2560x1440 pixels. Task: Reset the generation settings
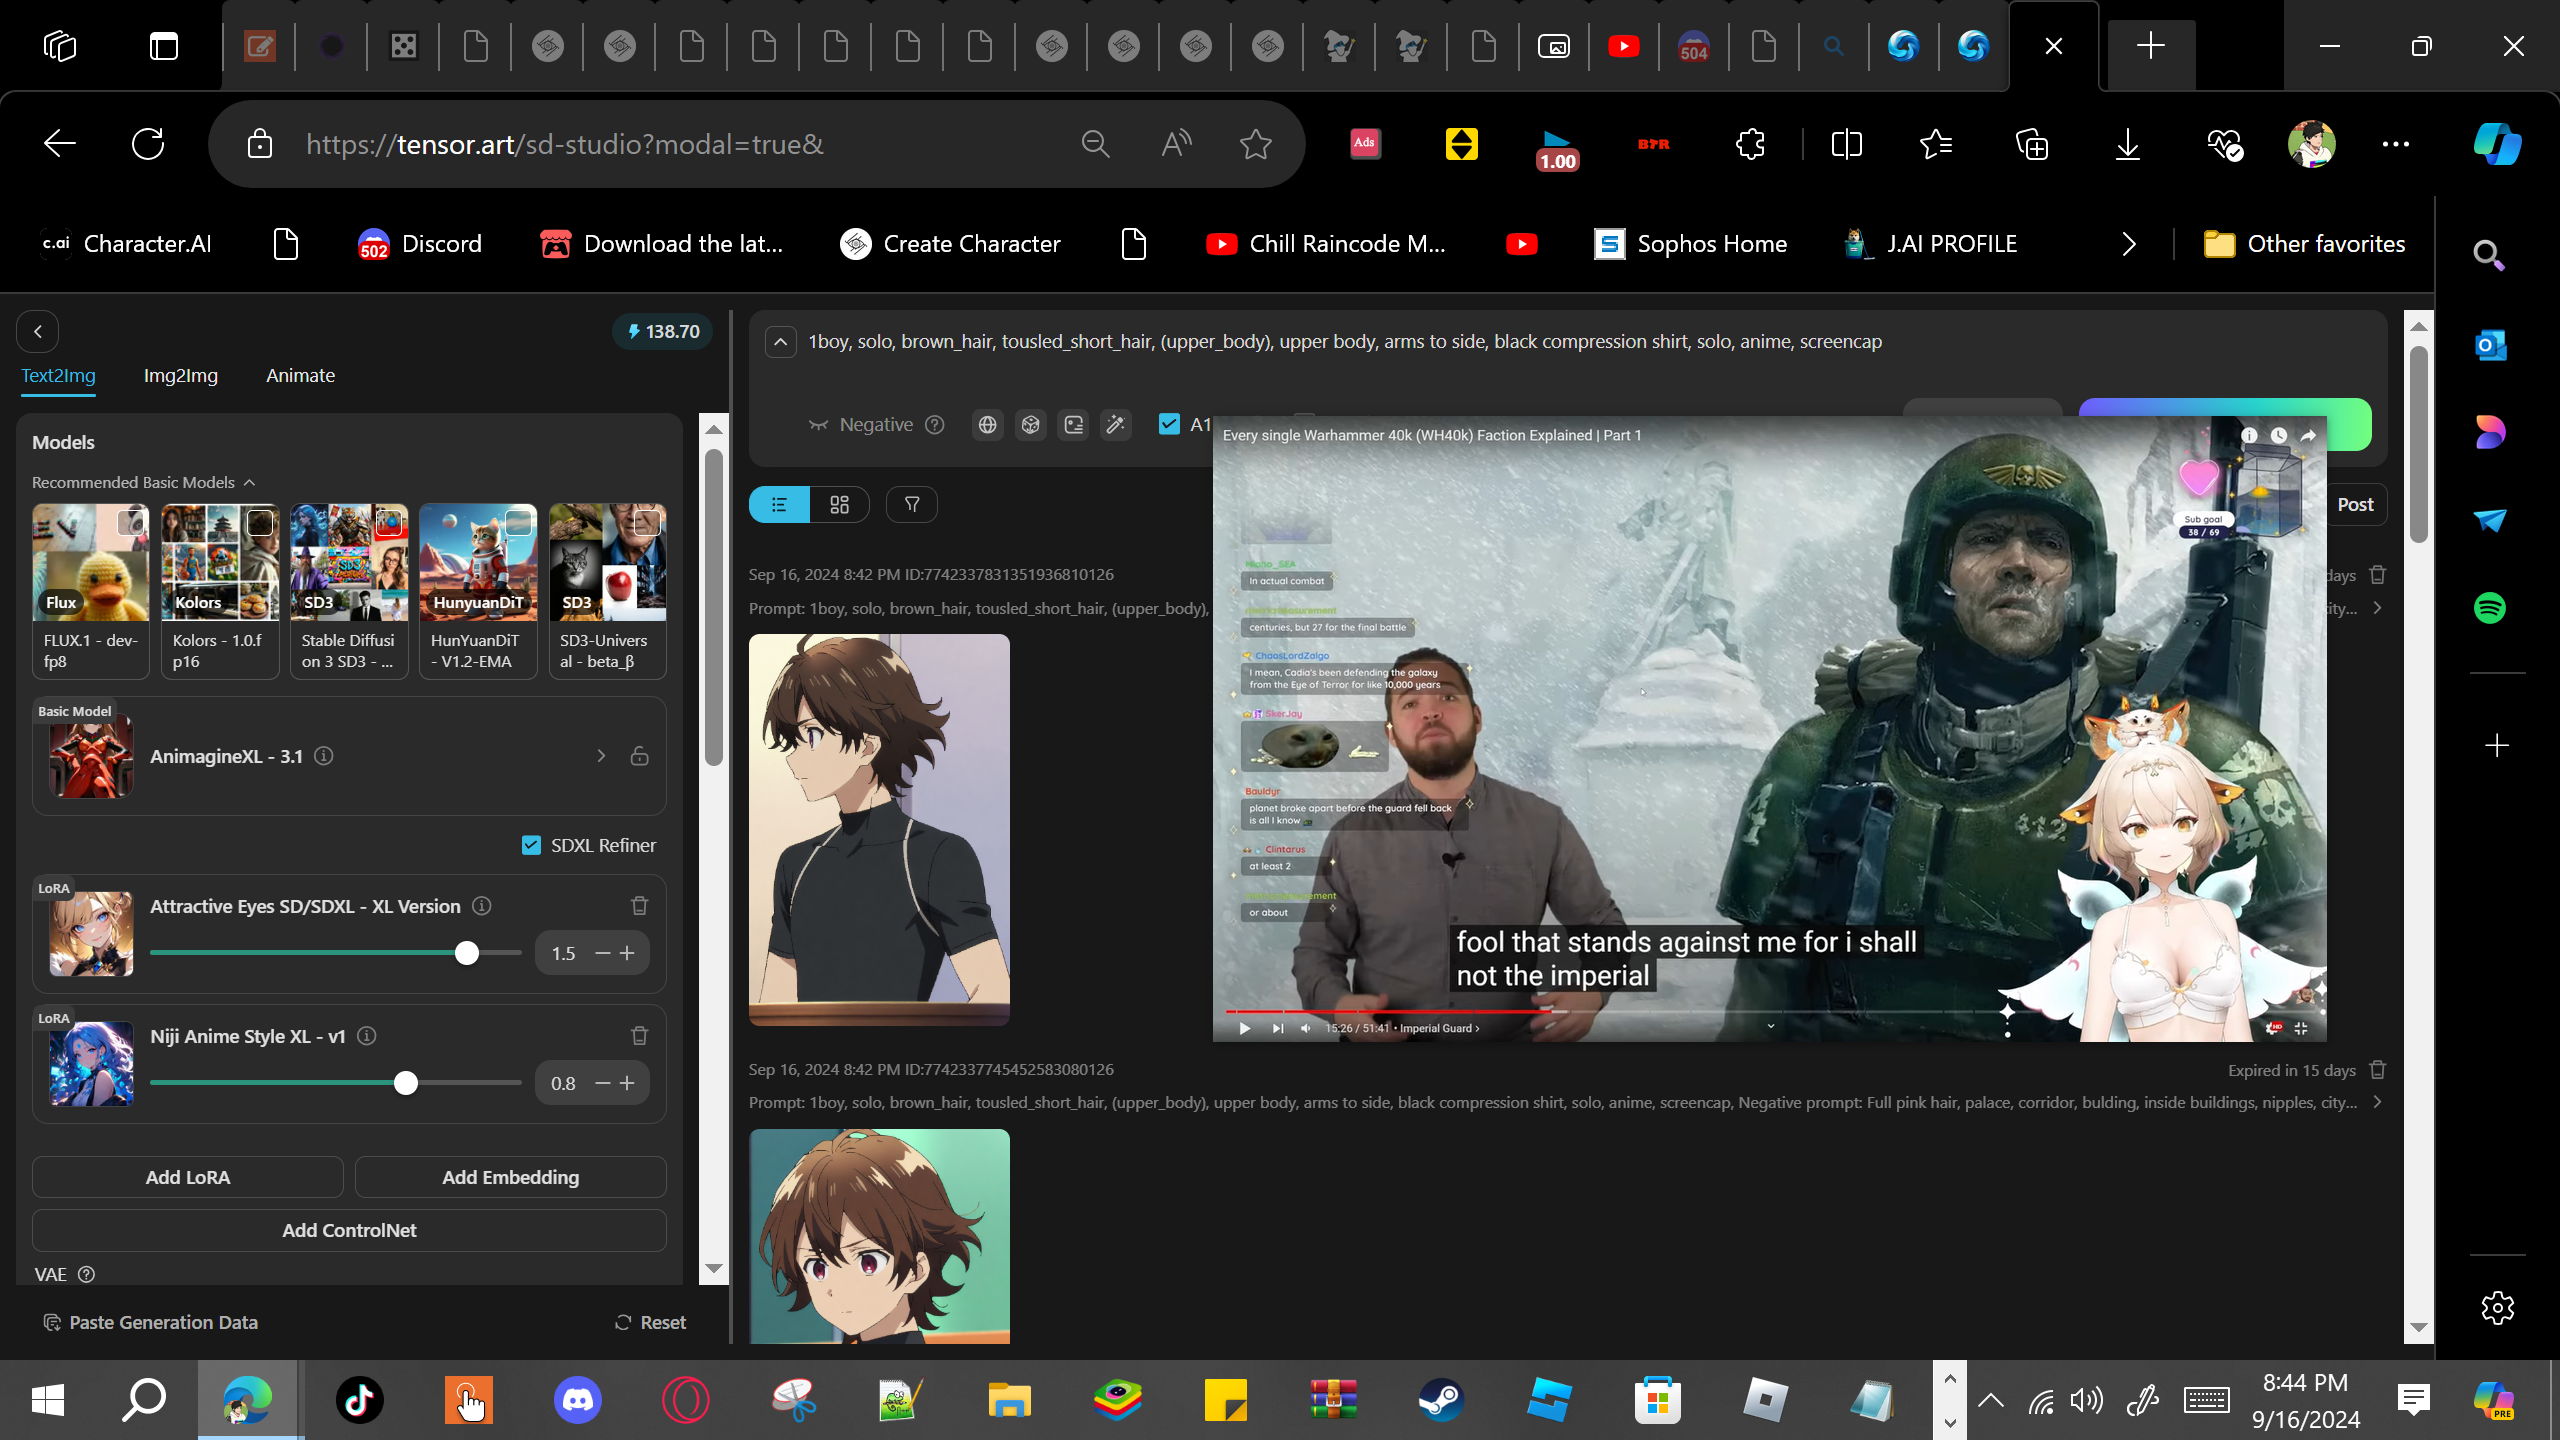tap(651, 1322)
